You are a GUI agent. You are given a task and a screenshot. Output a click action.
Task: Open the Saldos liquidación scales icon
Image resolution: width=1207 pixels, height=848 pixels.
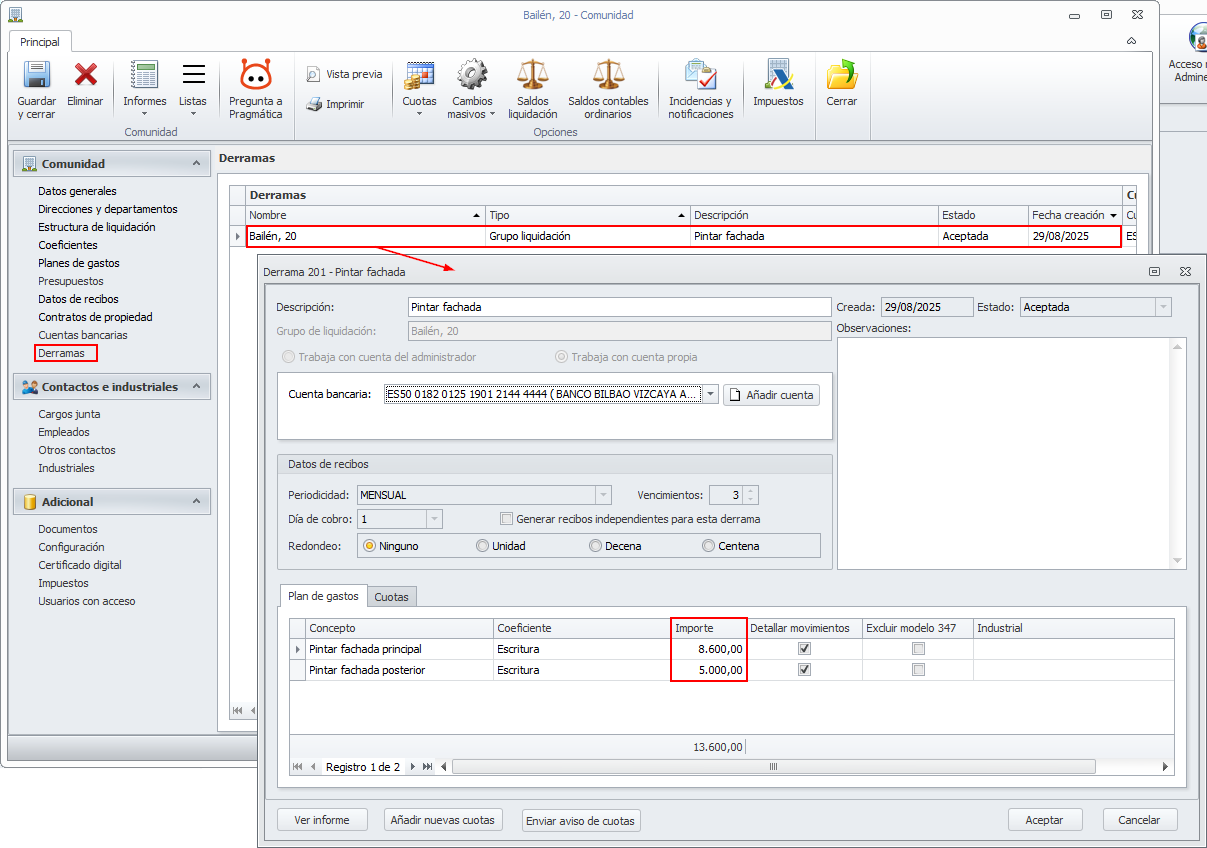point(532,76)
